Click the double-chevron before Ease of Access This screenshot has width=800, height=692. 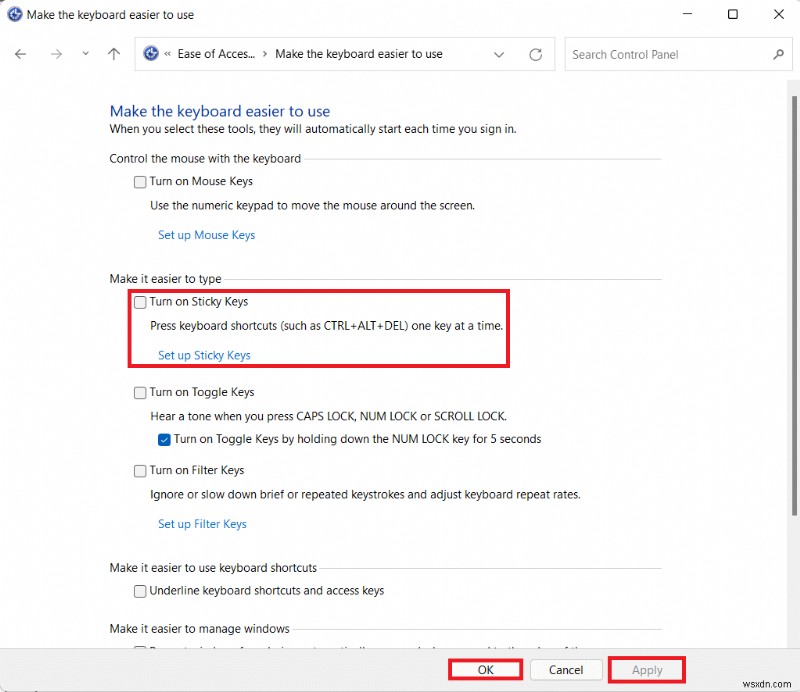(x=167, y=54)
